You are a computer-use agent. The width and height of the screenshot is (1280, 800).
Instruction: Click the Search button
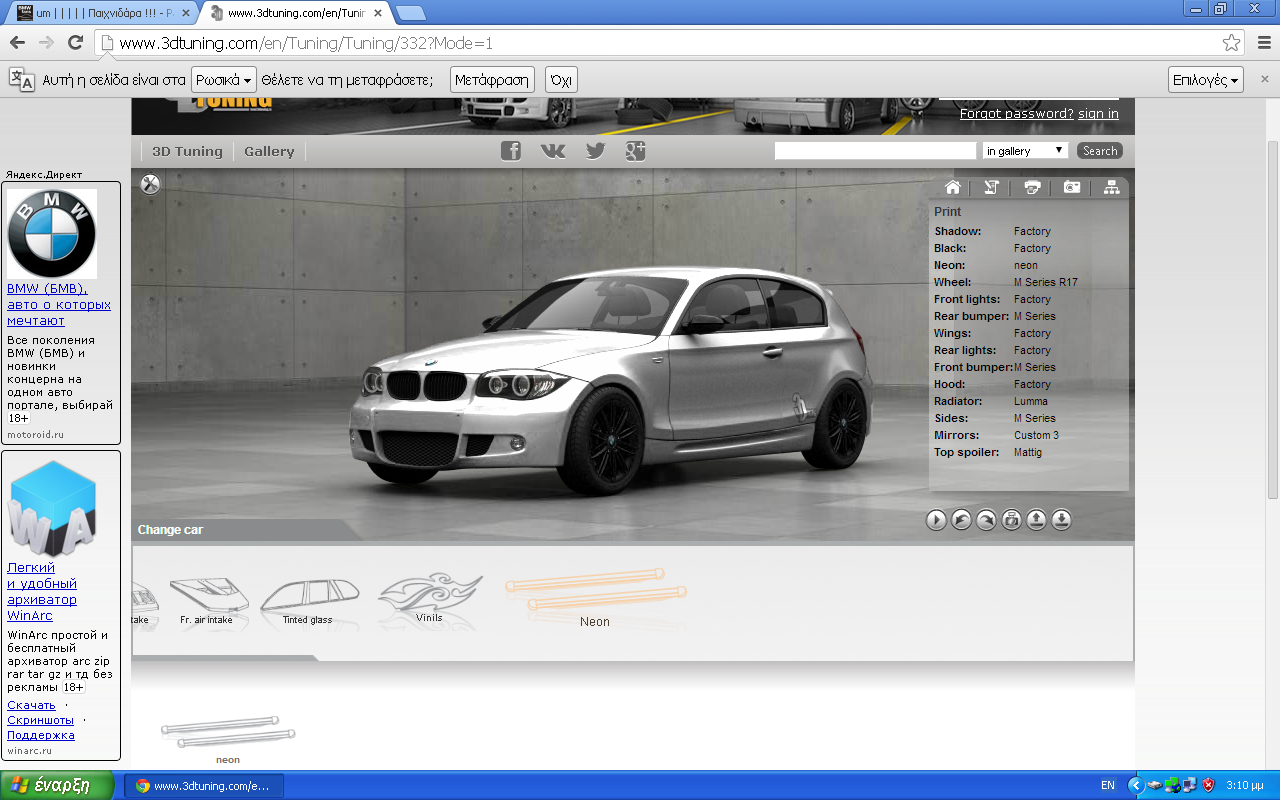pyautogui.click(x=1100, y=151)
